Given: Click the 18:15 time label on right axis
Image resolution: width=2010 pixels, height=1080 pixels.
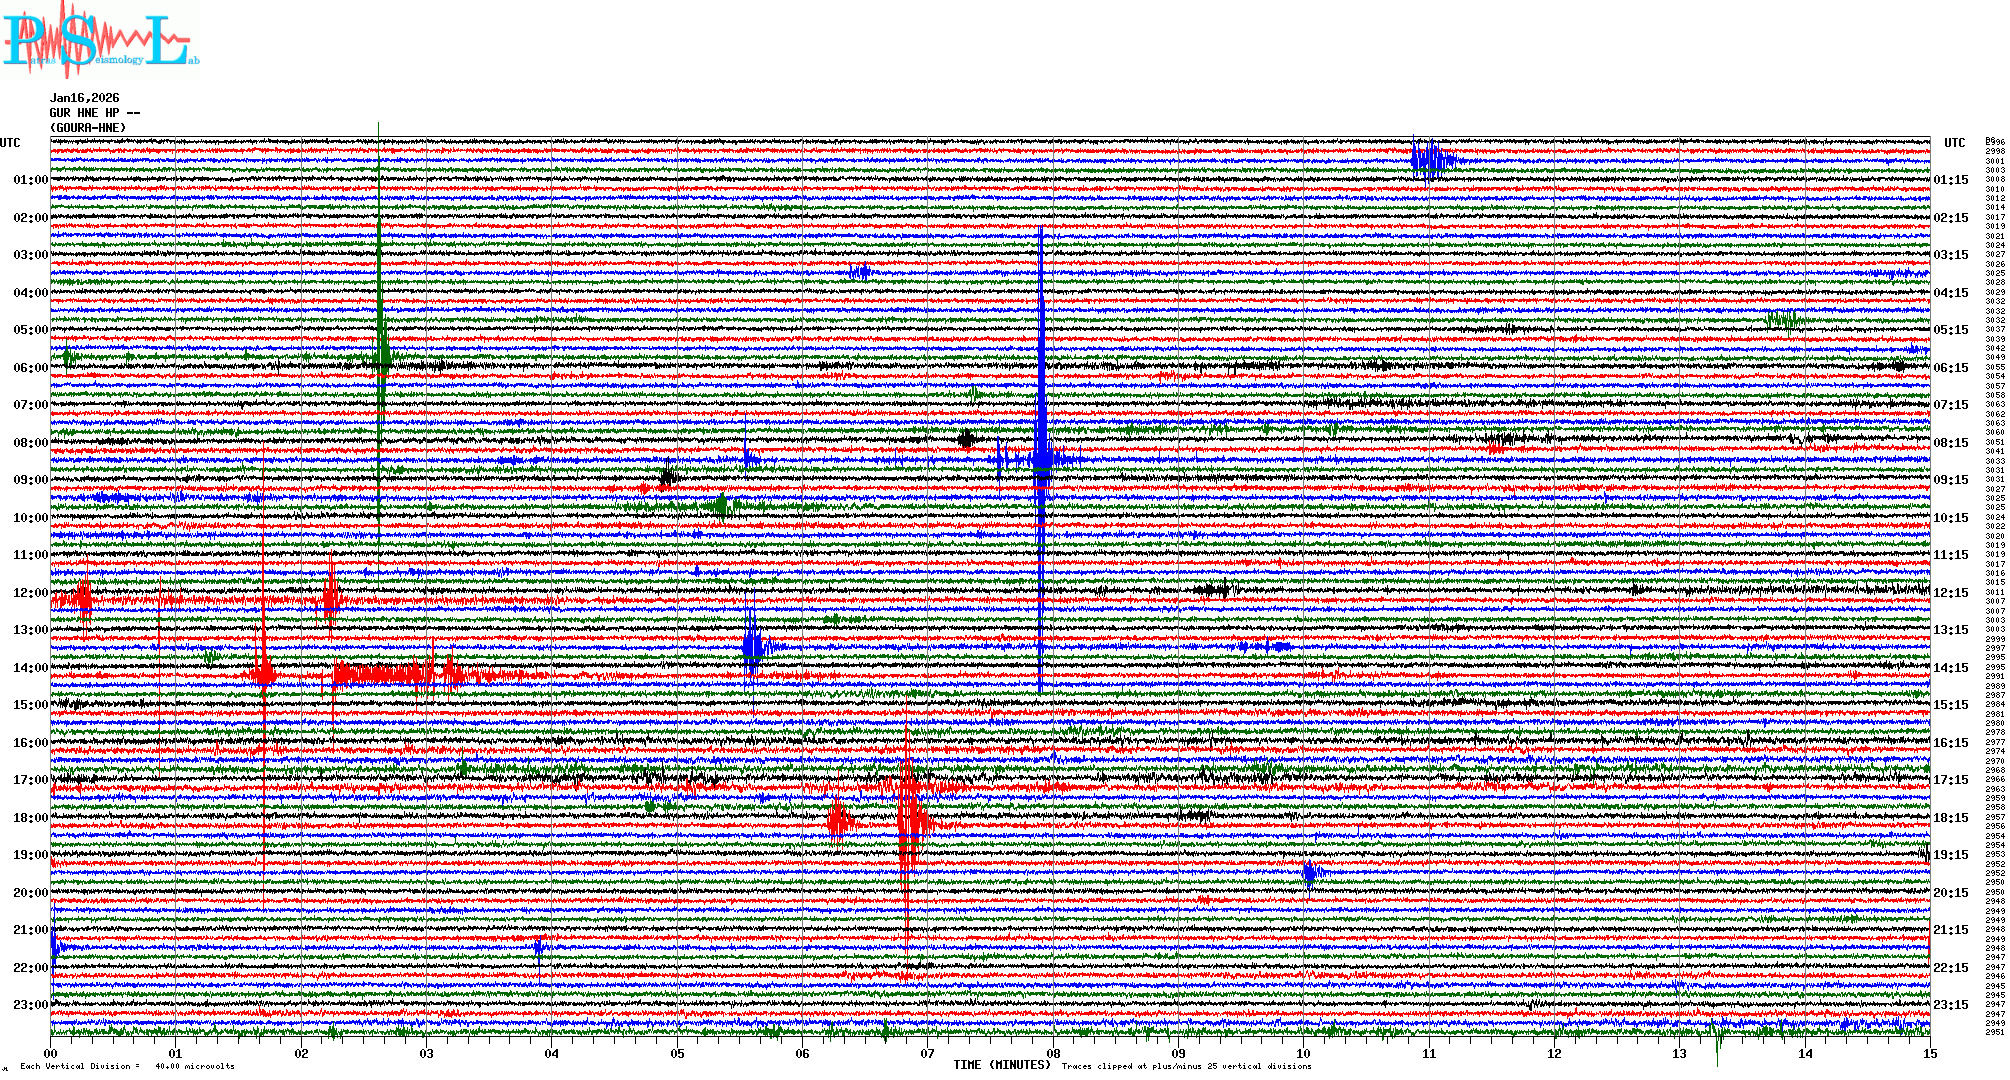Looking at the screenshot, I should point(1950,818).
